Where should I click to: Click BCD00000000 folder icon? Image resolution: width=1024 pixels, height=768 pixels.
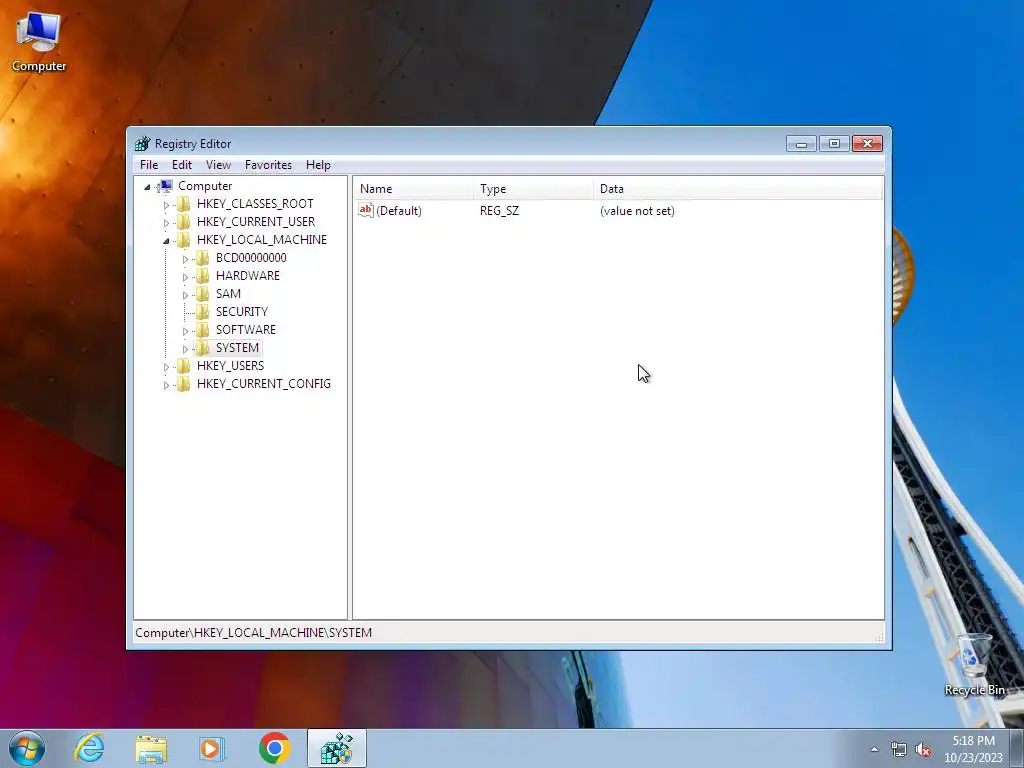click(203, 258)
